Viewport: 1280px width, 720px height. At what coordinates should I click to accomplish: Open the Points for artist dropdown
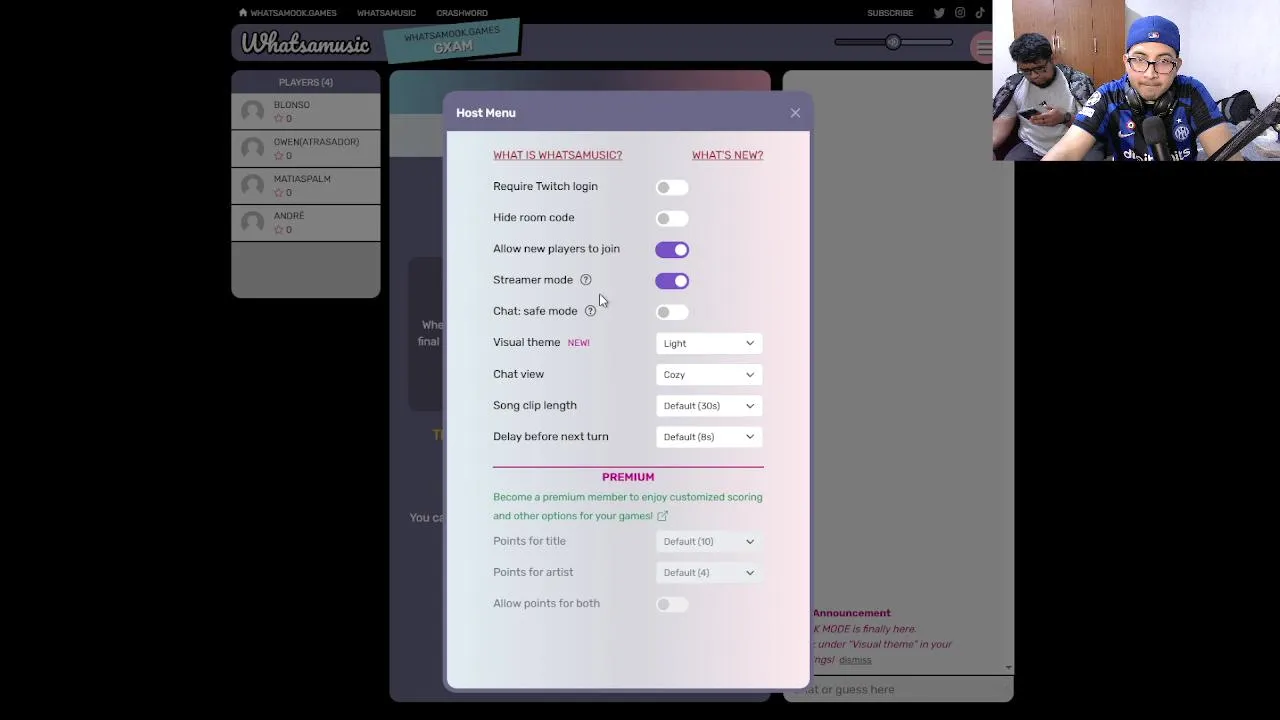(x=709, y=572)
